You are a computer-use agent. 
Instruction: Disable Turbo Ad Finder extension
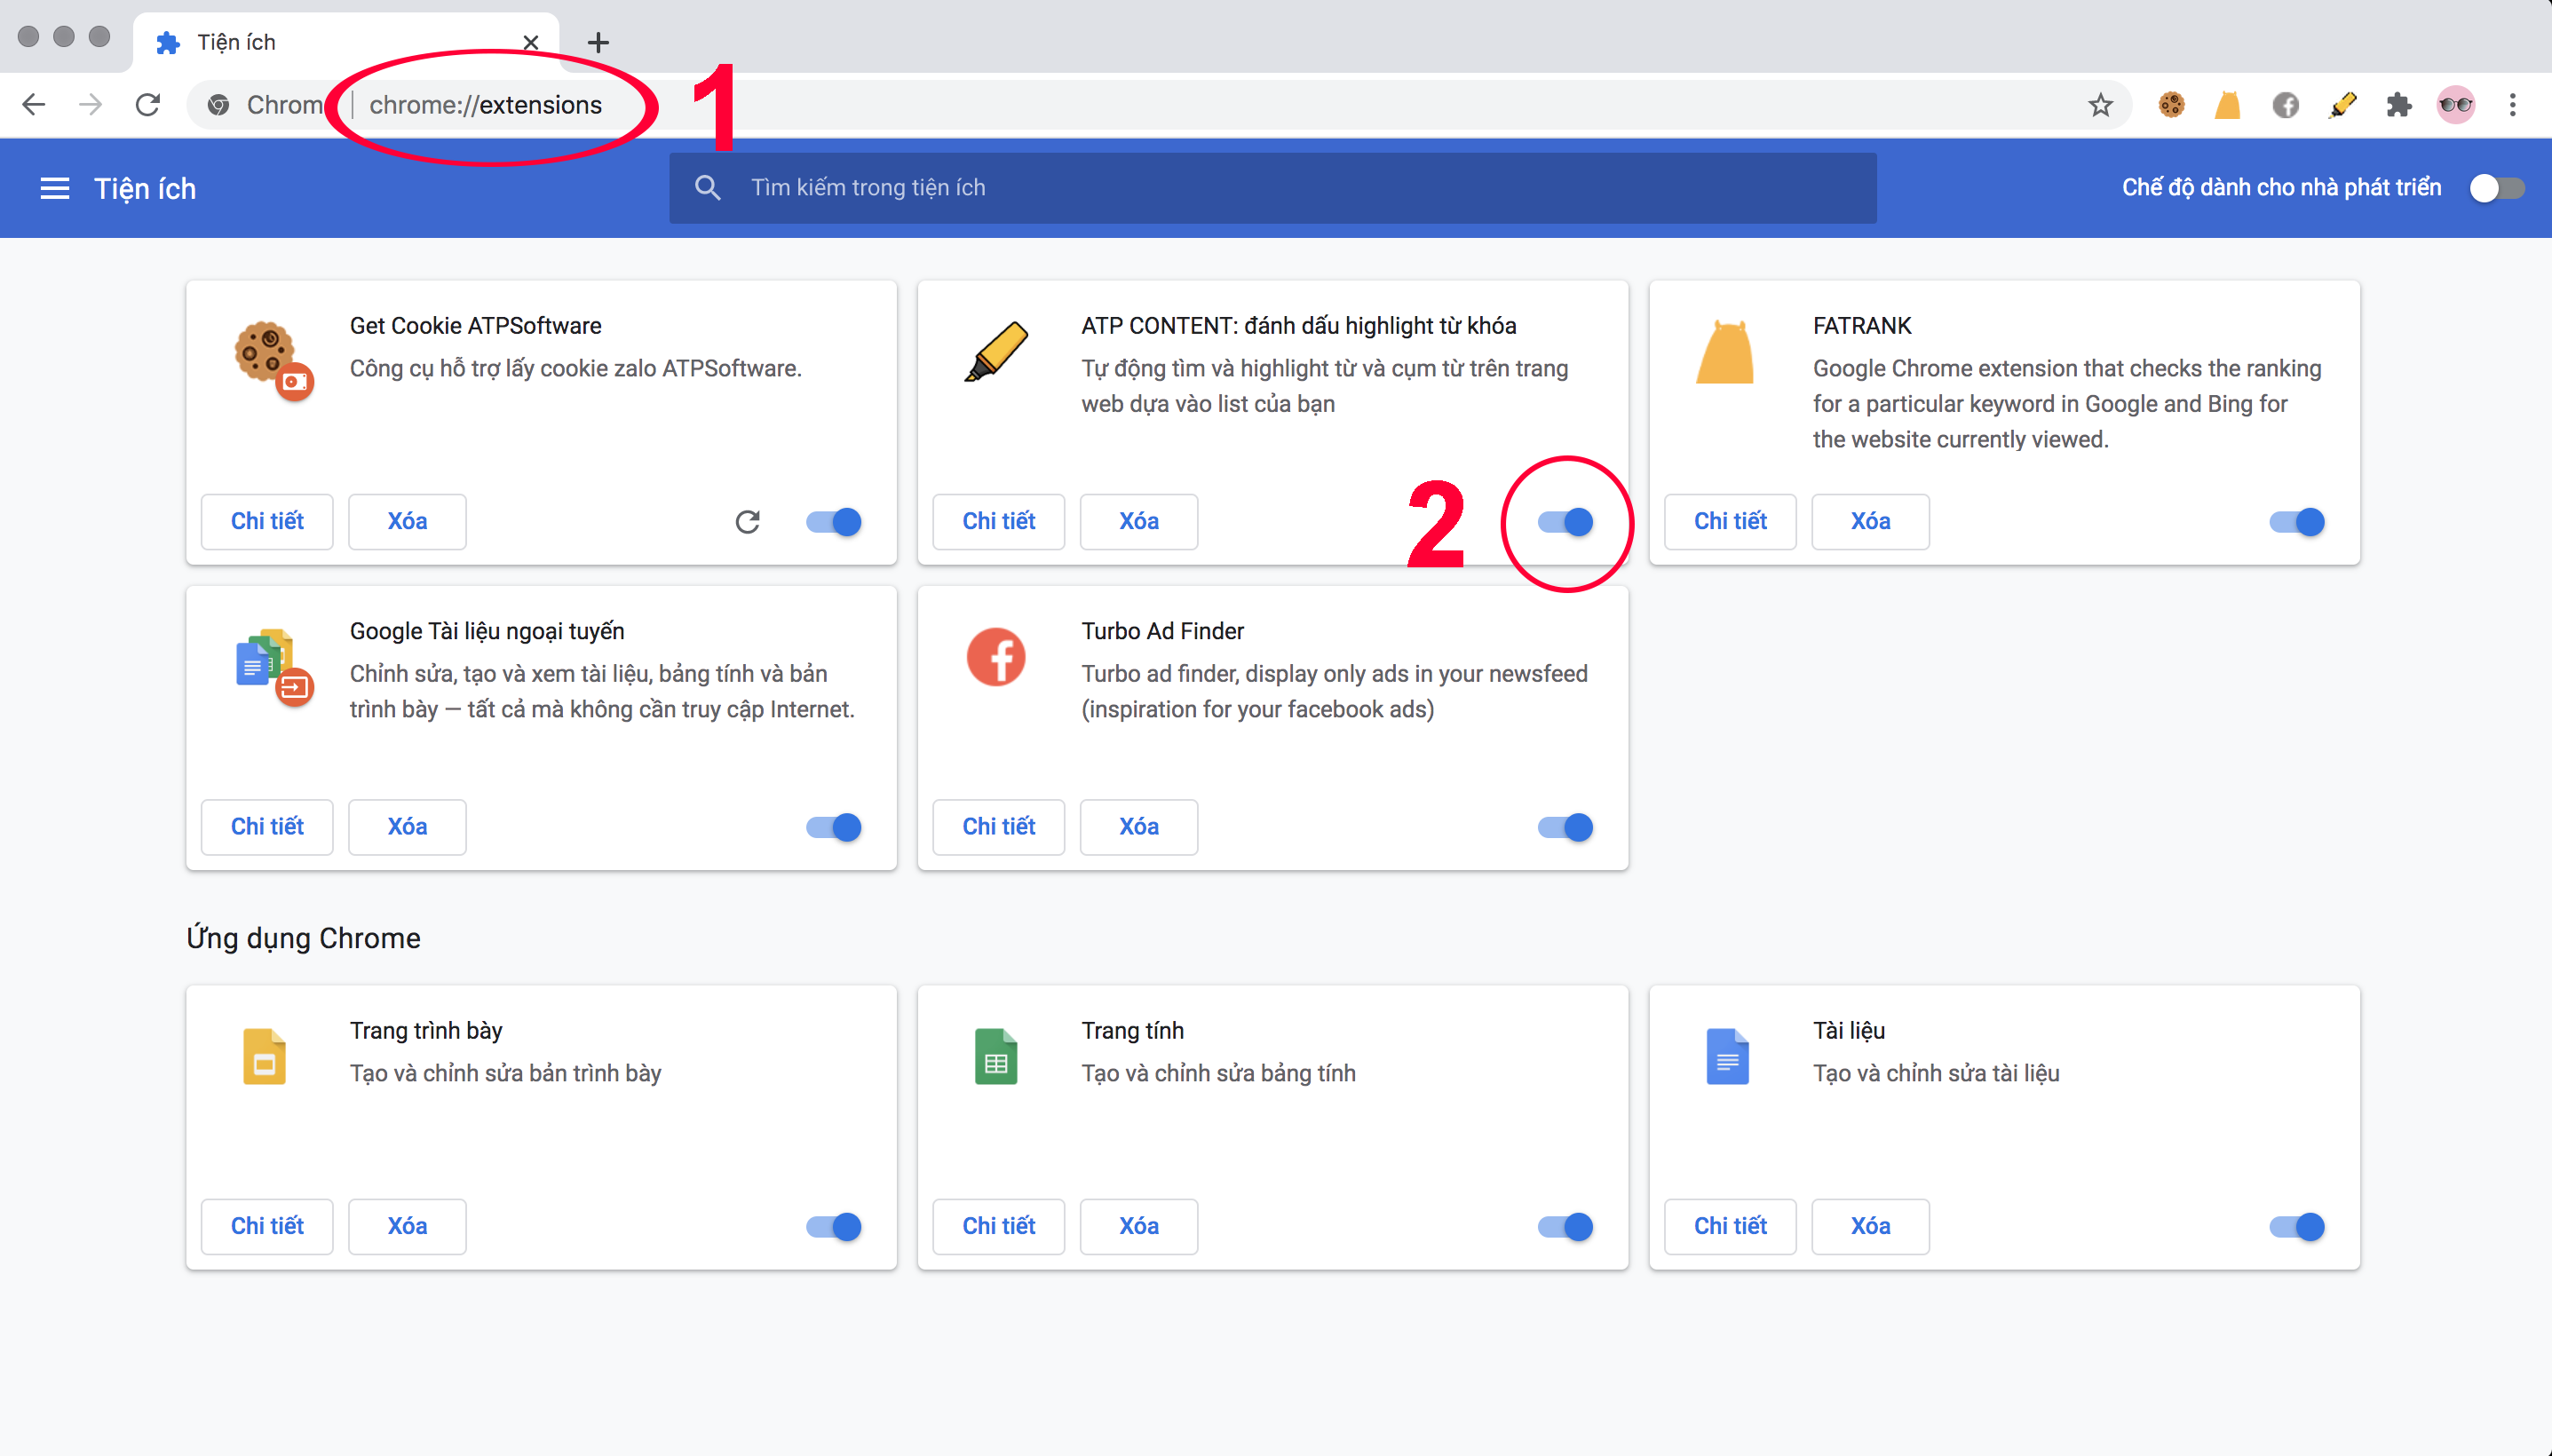(1565, 827)
